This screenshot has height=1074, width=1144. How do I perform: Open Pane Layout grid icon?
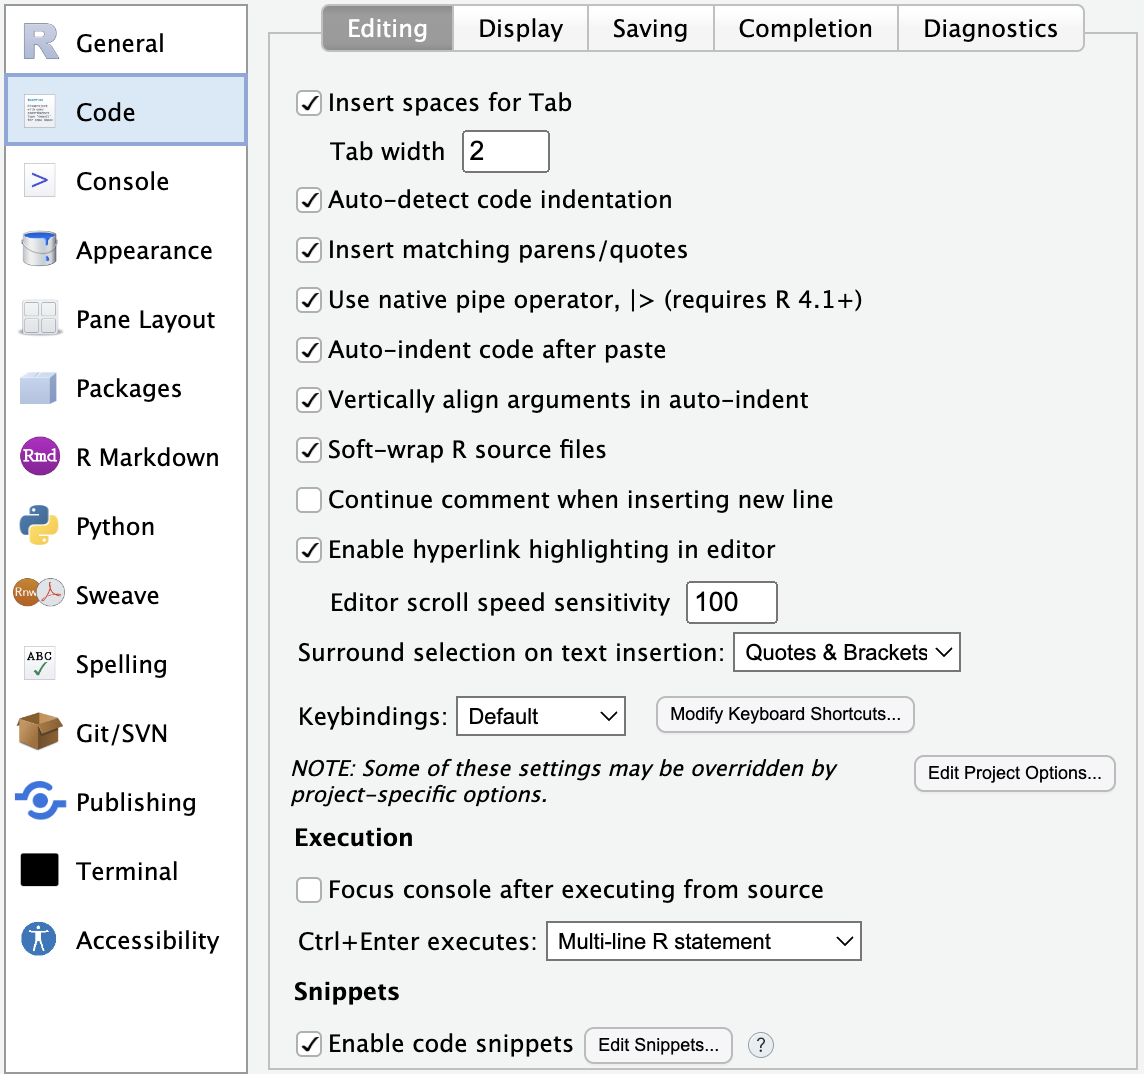coord(39,318)
